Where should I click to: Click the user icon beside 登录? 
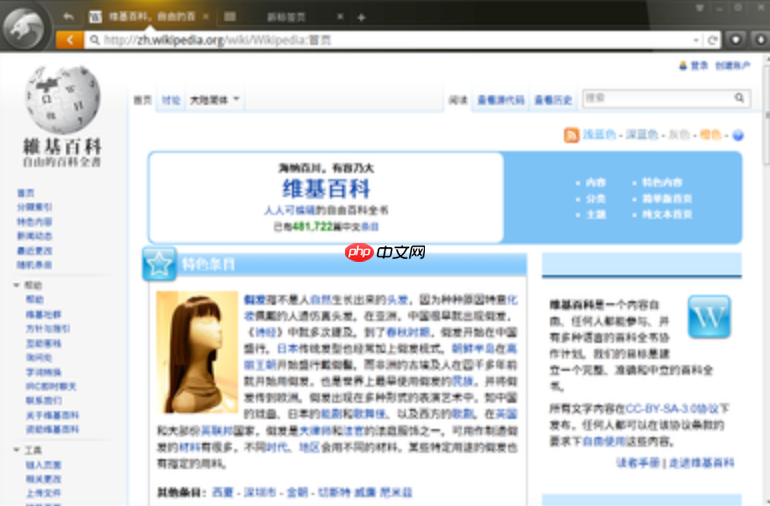pos(683,65)
